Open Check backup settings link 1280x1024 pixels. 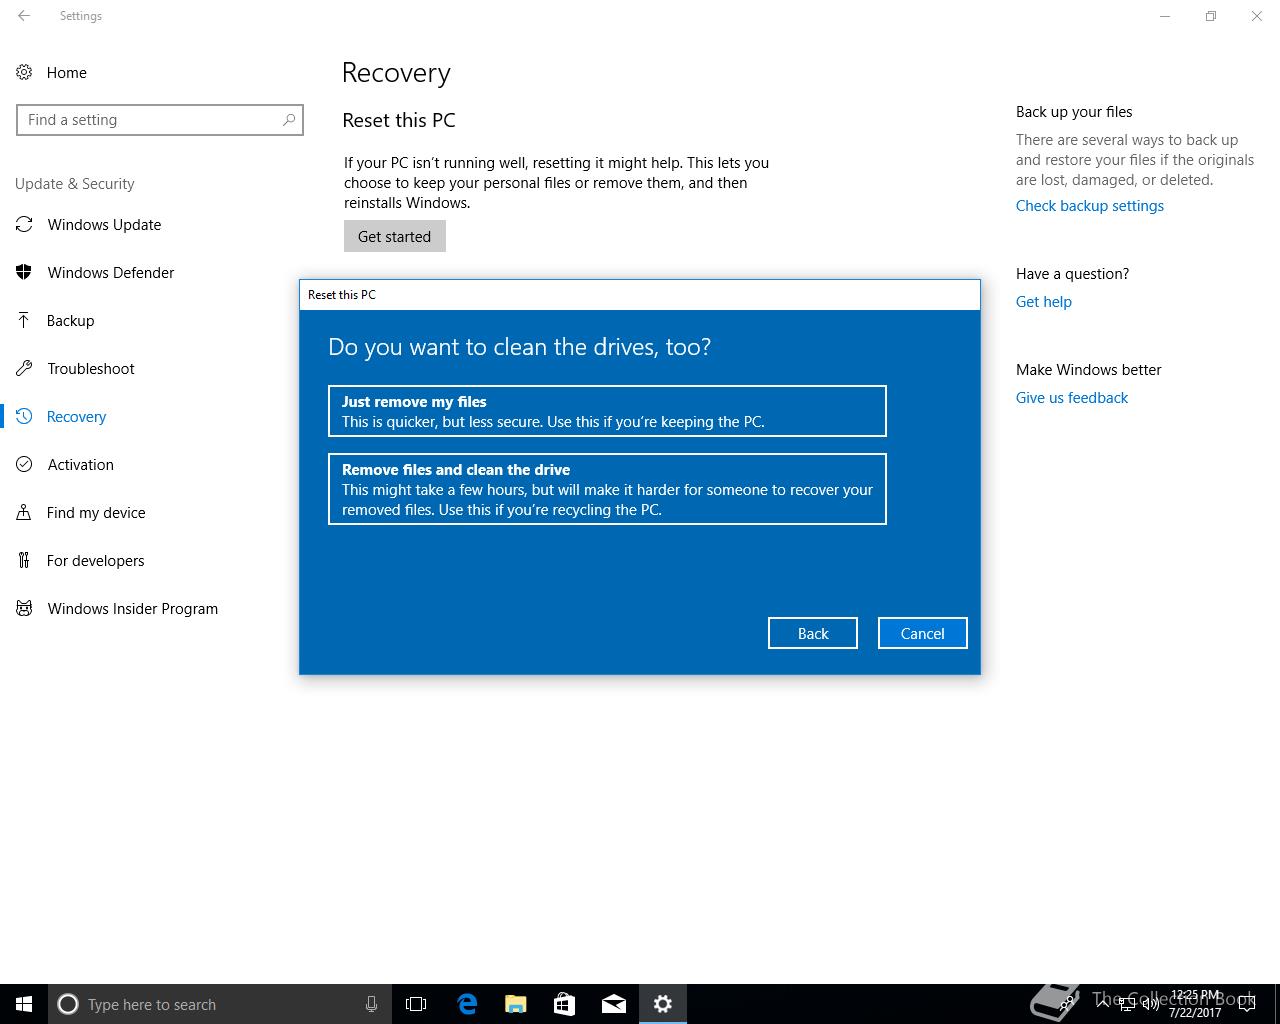1090,206
